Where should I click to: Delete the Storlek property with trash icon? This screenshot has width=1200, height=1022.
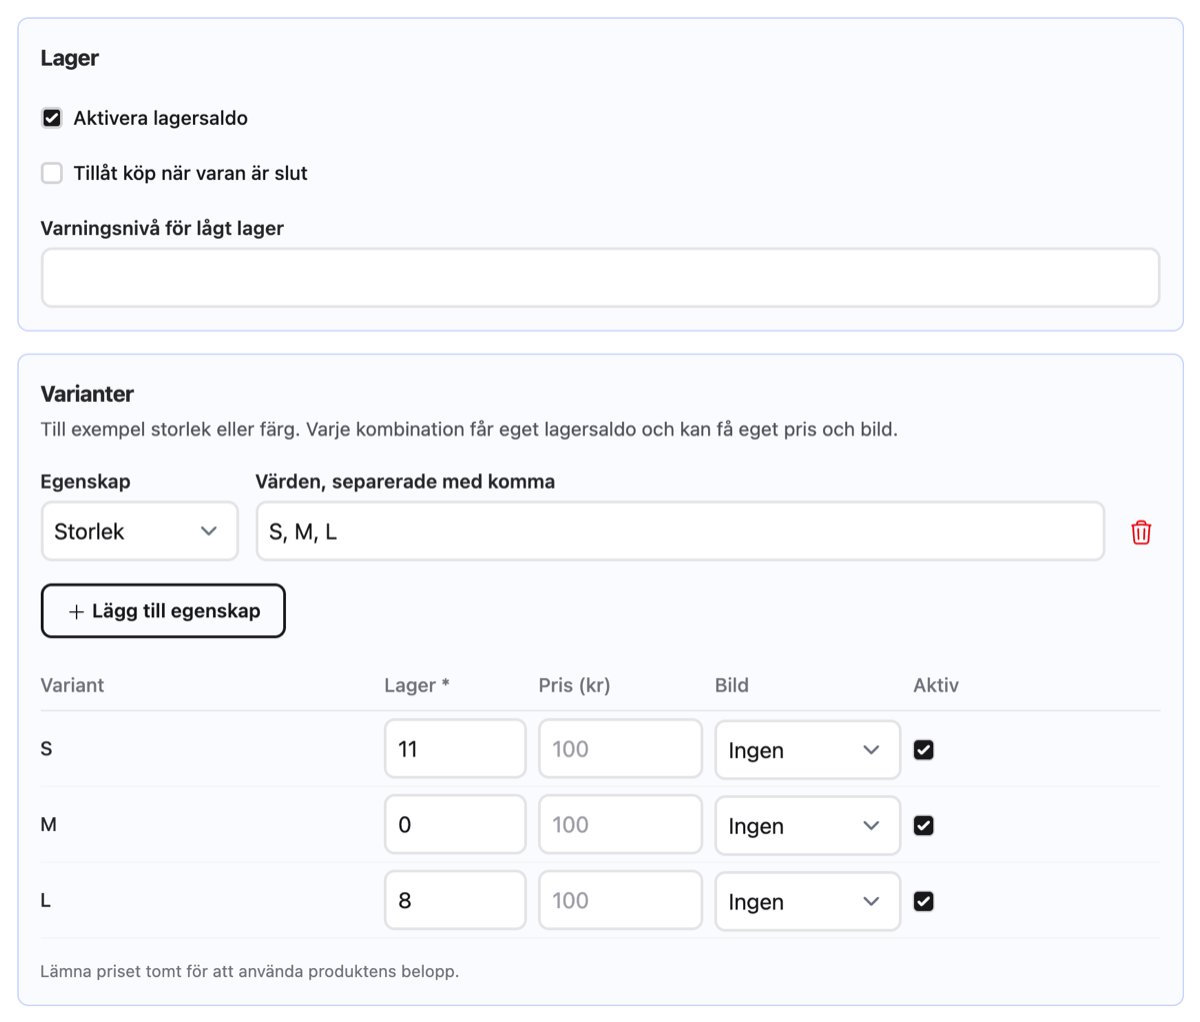(x=1141, y=532)
